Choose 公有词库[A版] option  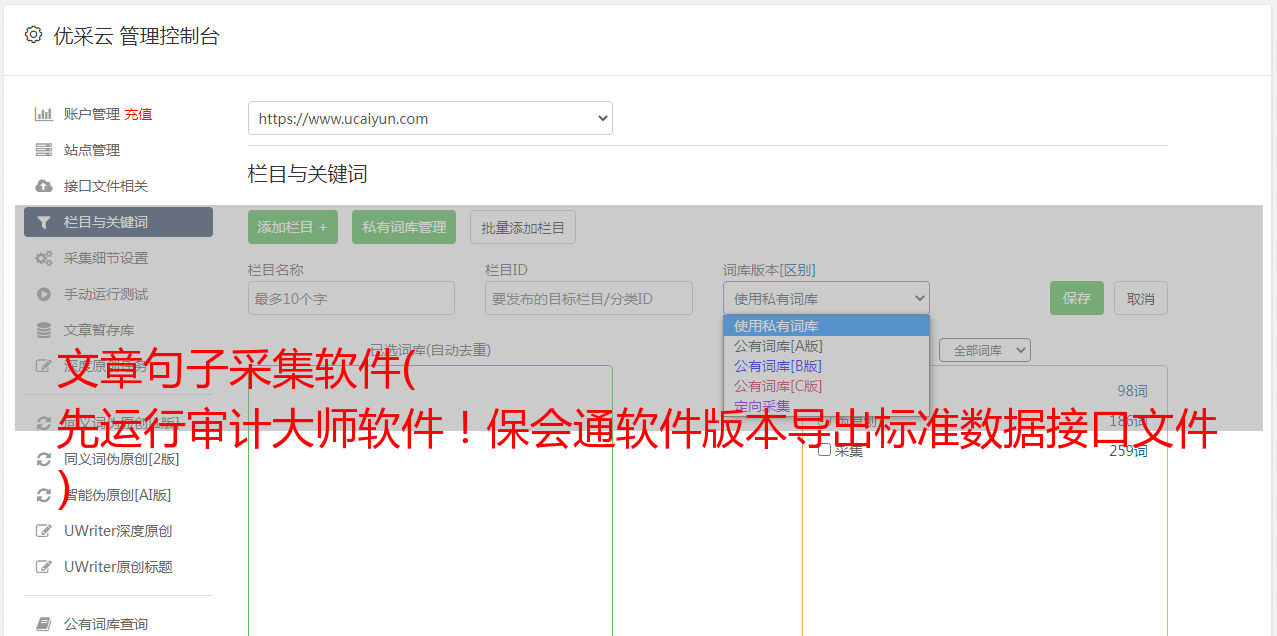pos(826,346)
